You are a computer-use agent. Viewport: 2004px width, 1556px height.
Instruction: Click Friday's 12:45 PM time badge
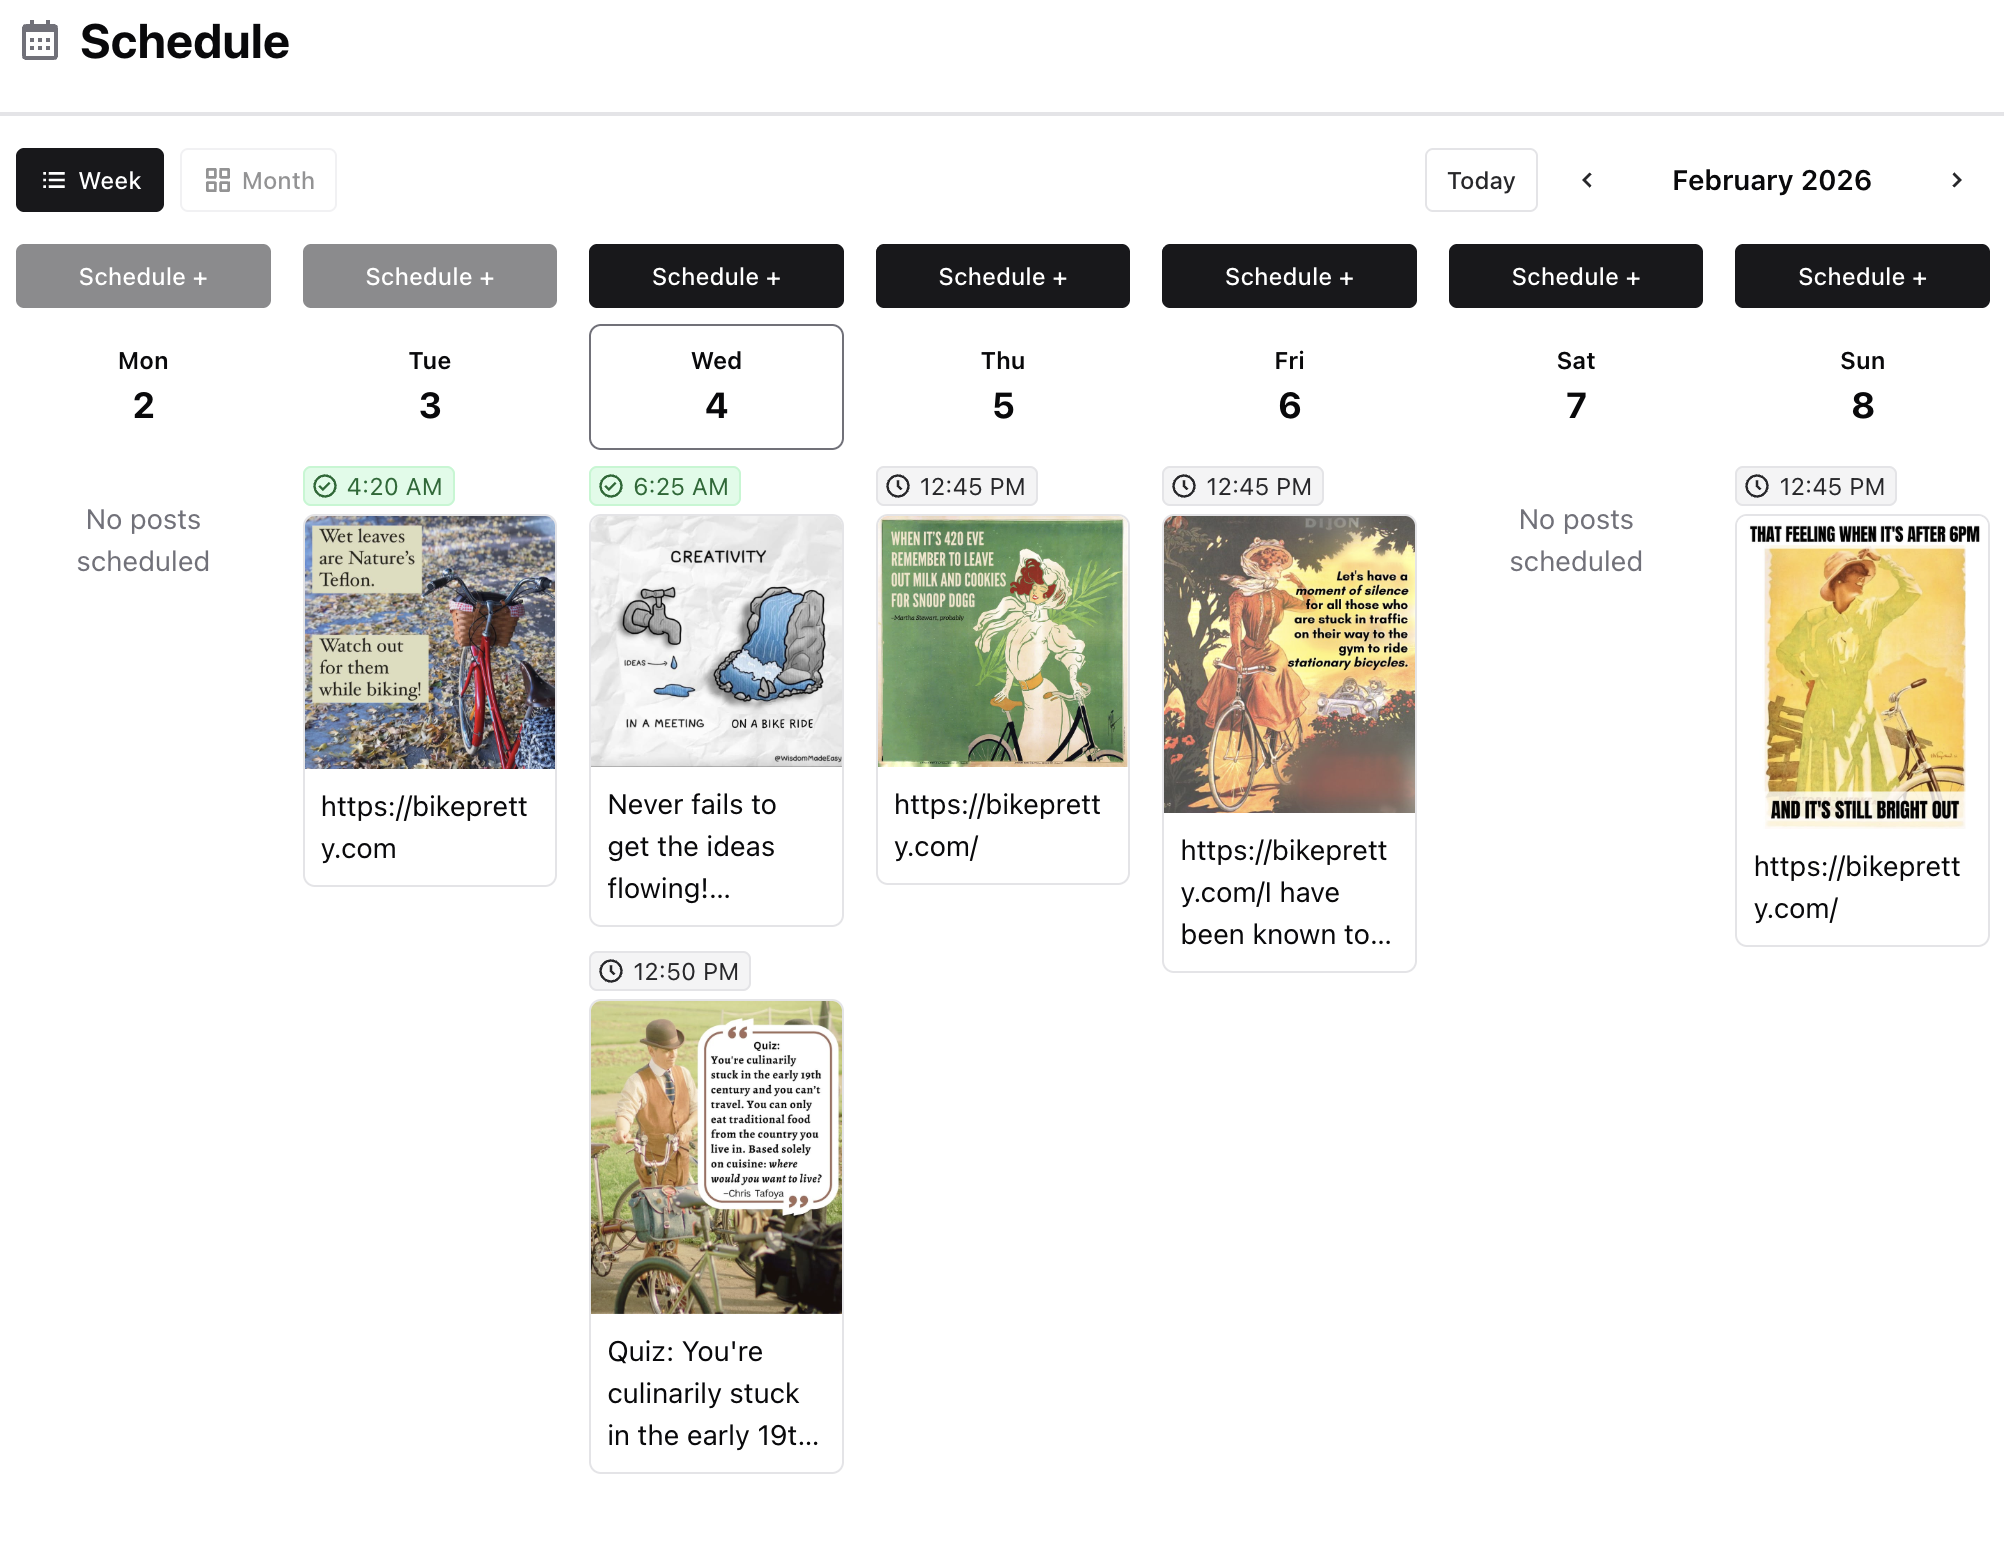(1243, 487)
